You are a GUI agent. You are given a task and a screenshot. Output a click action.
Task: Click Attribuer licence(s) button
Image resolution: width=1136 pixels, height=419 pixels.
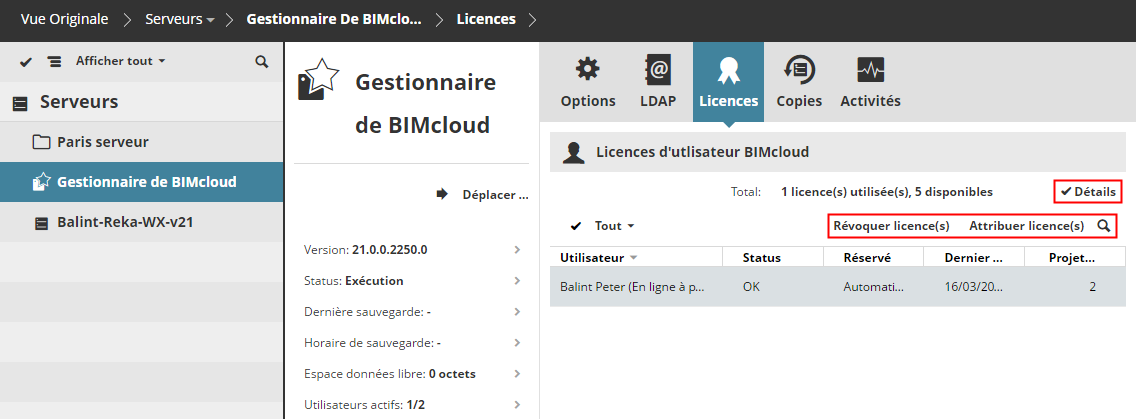(x=1027, y=226)
